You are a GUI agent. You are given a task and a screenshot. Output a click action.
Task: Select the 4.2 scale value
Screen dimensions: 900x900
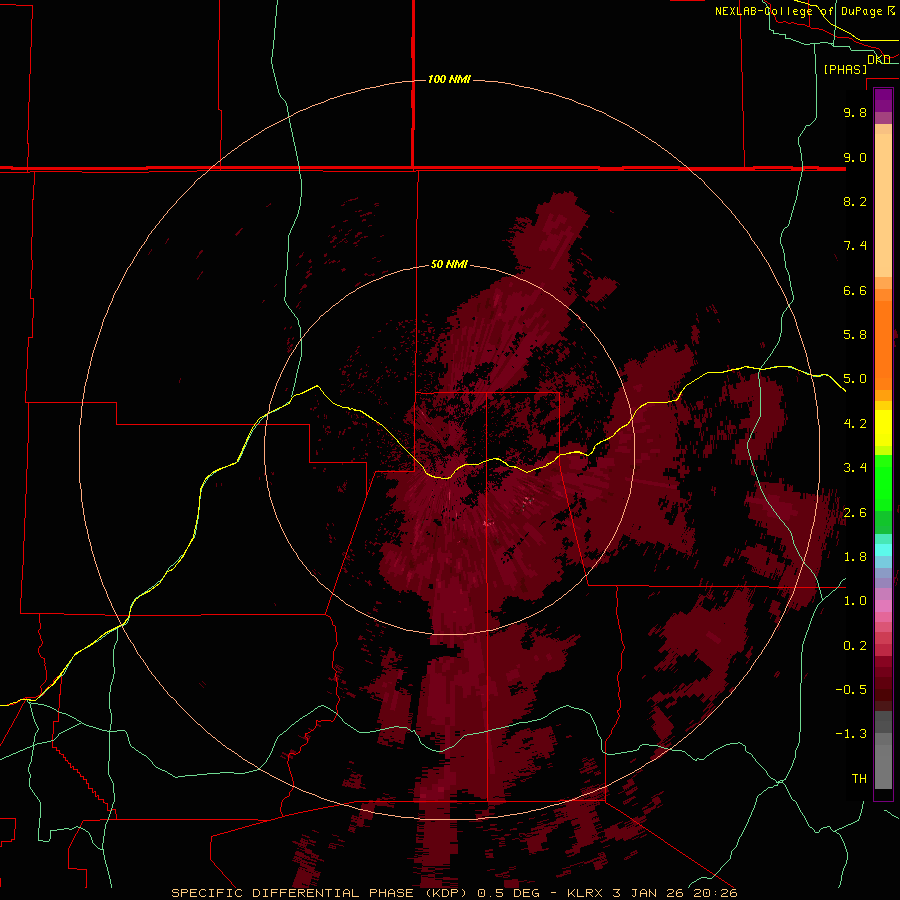[855, 424]
